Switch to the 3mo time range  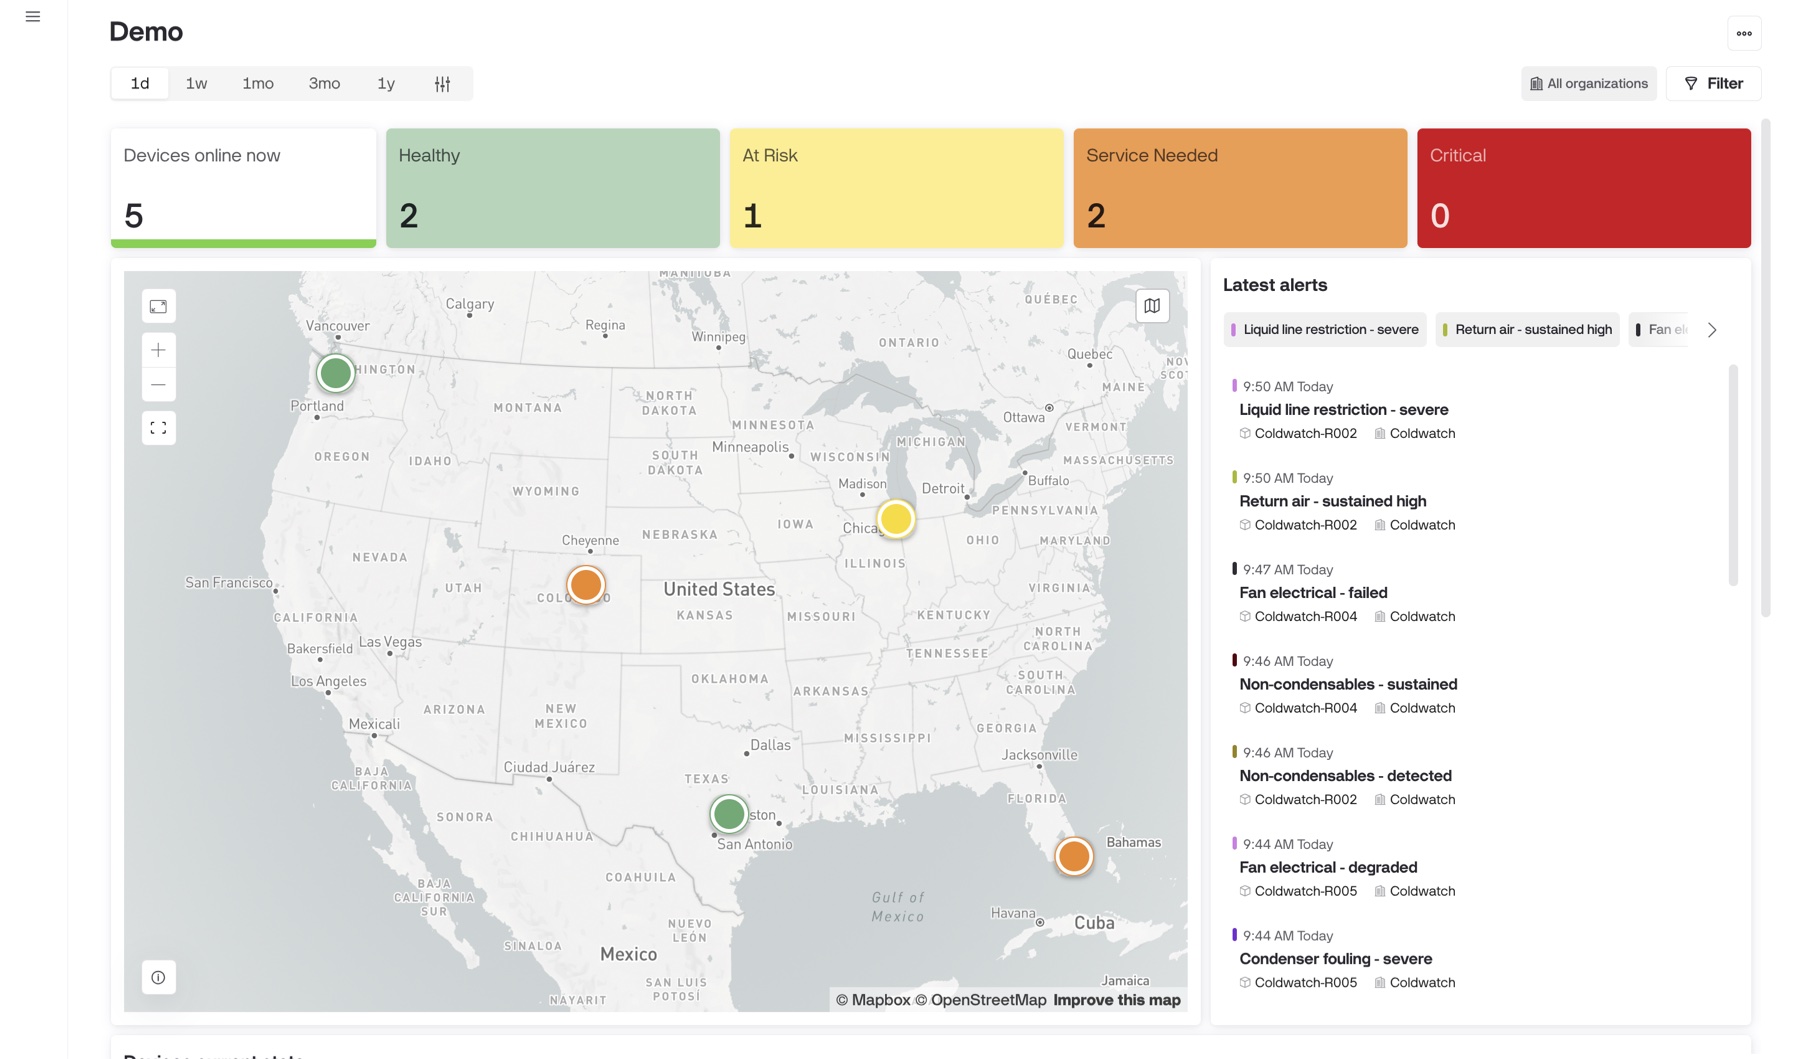click(x=324, y=84)
